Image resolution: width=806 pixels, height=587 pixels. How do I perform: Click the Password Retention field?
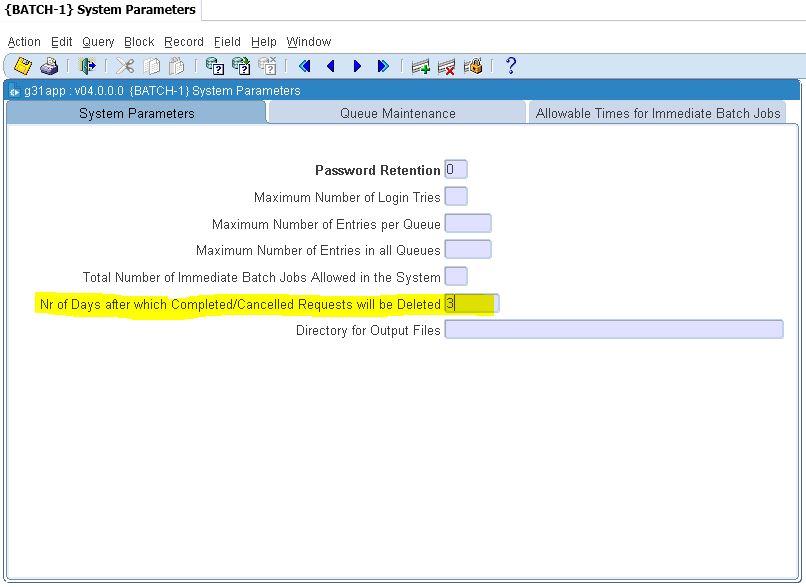[456, 170]
